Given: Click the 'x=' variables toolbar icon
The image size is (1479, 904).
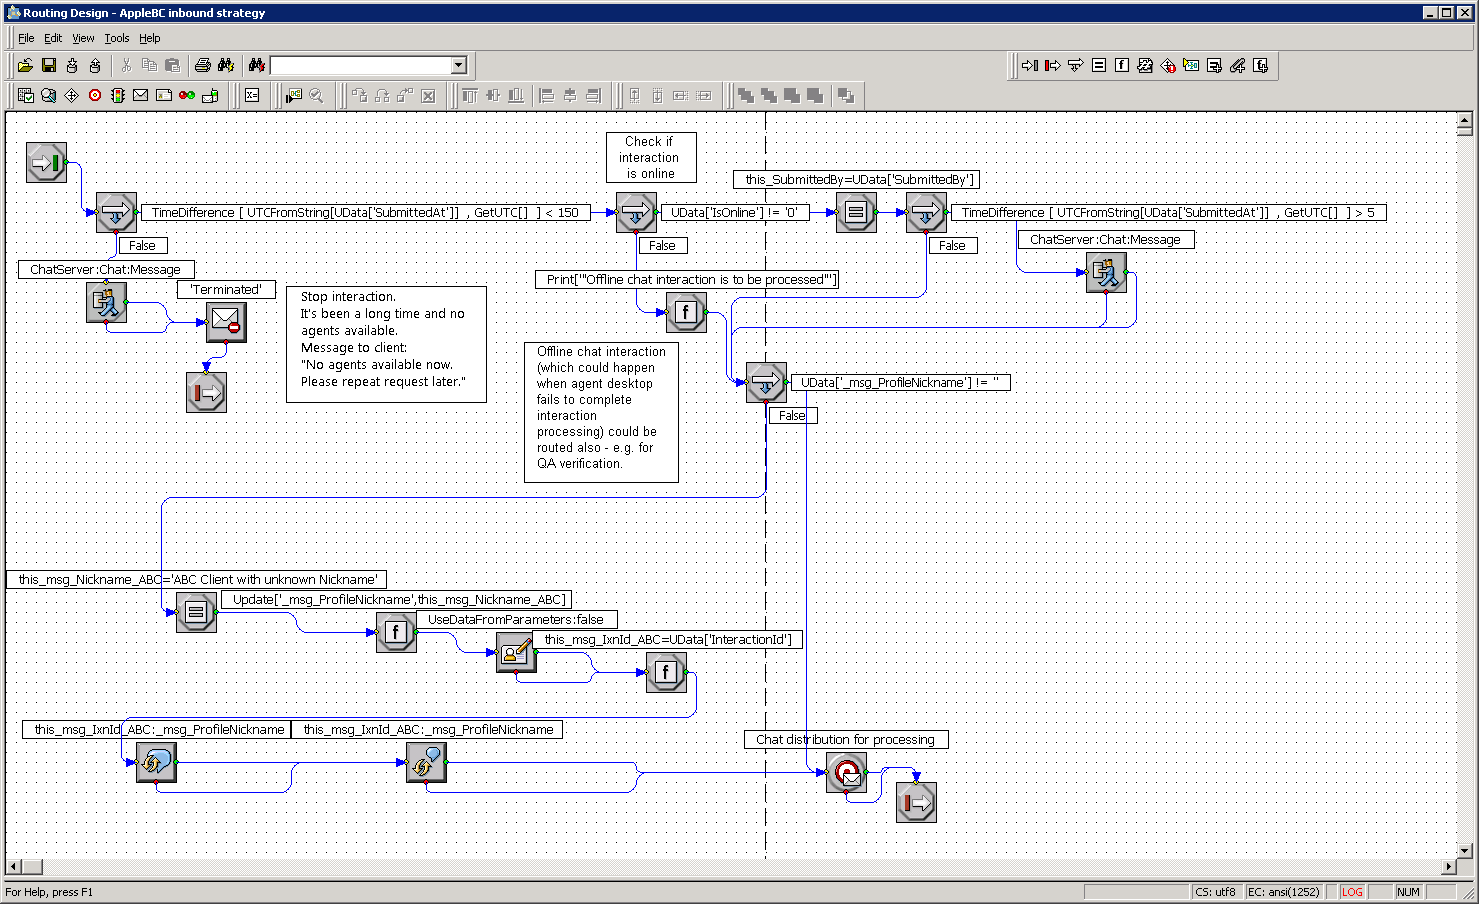Looking at the screenshot, I should (x=252, y=96).
